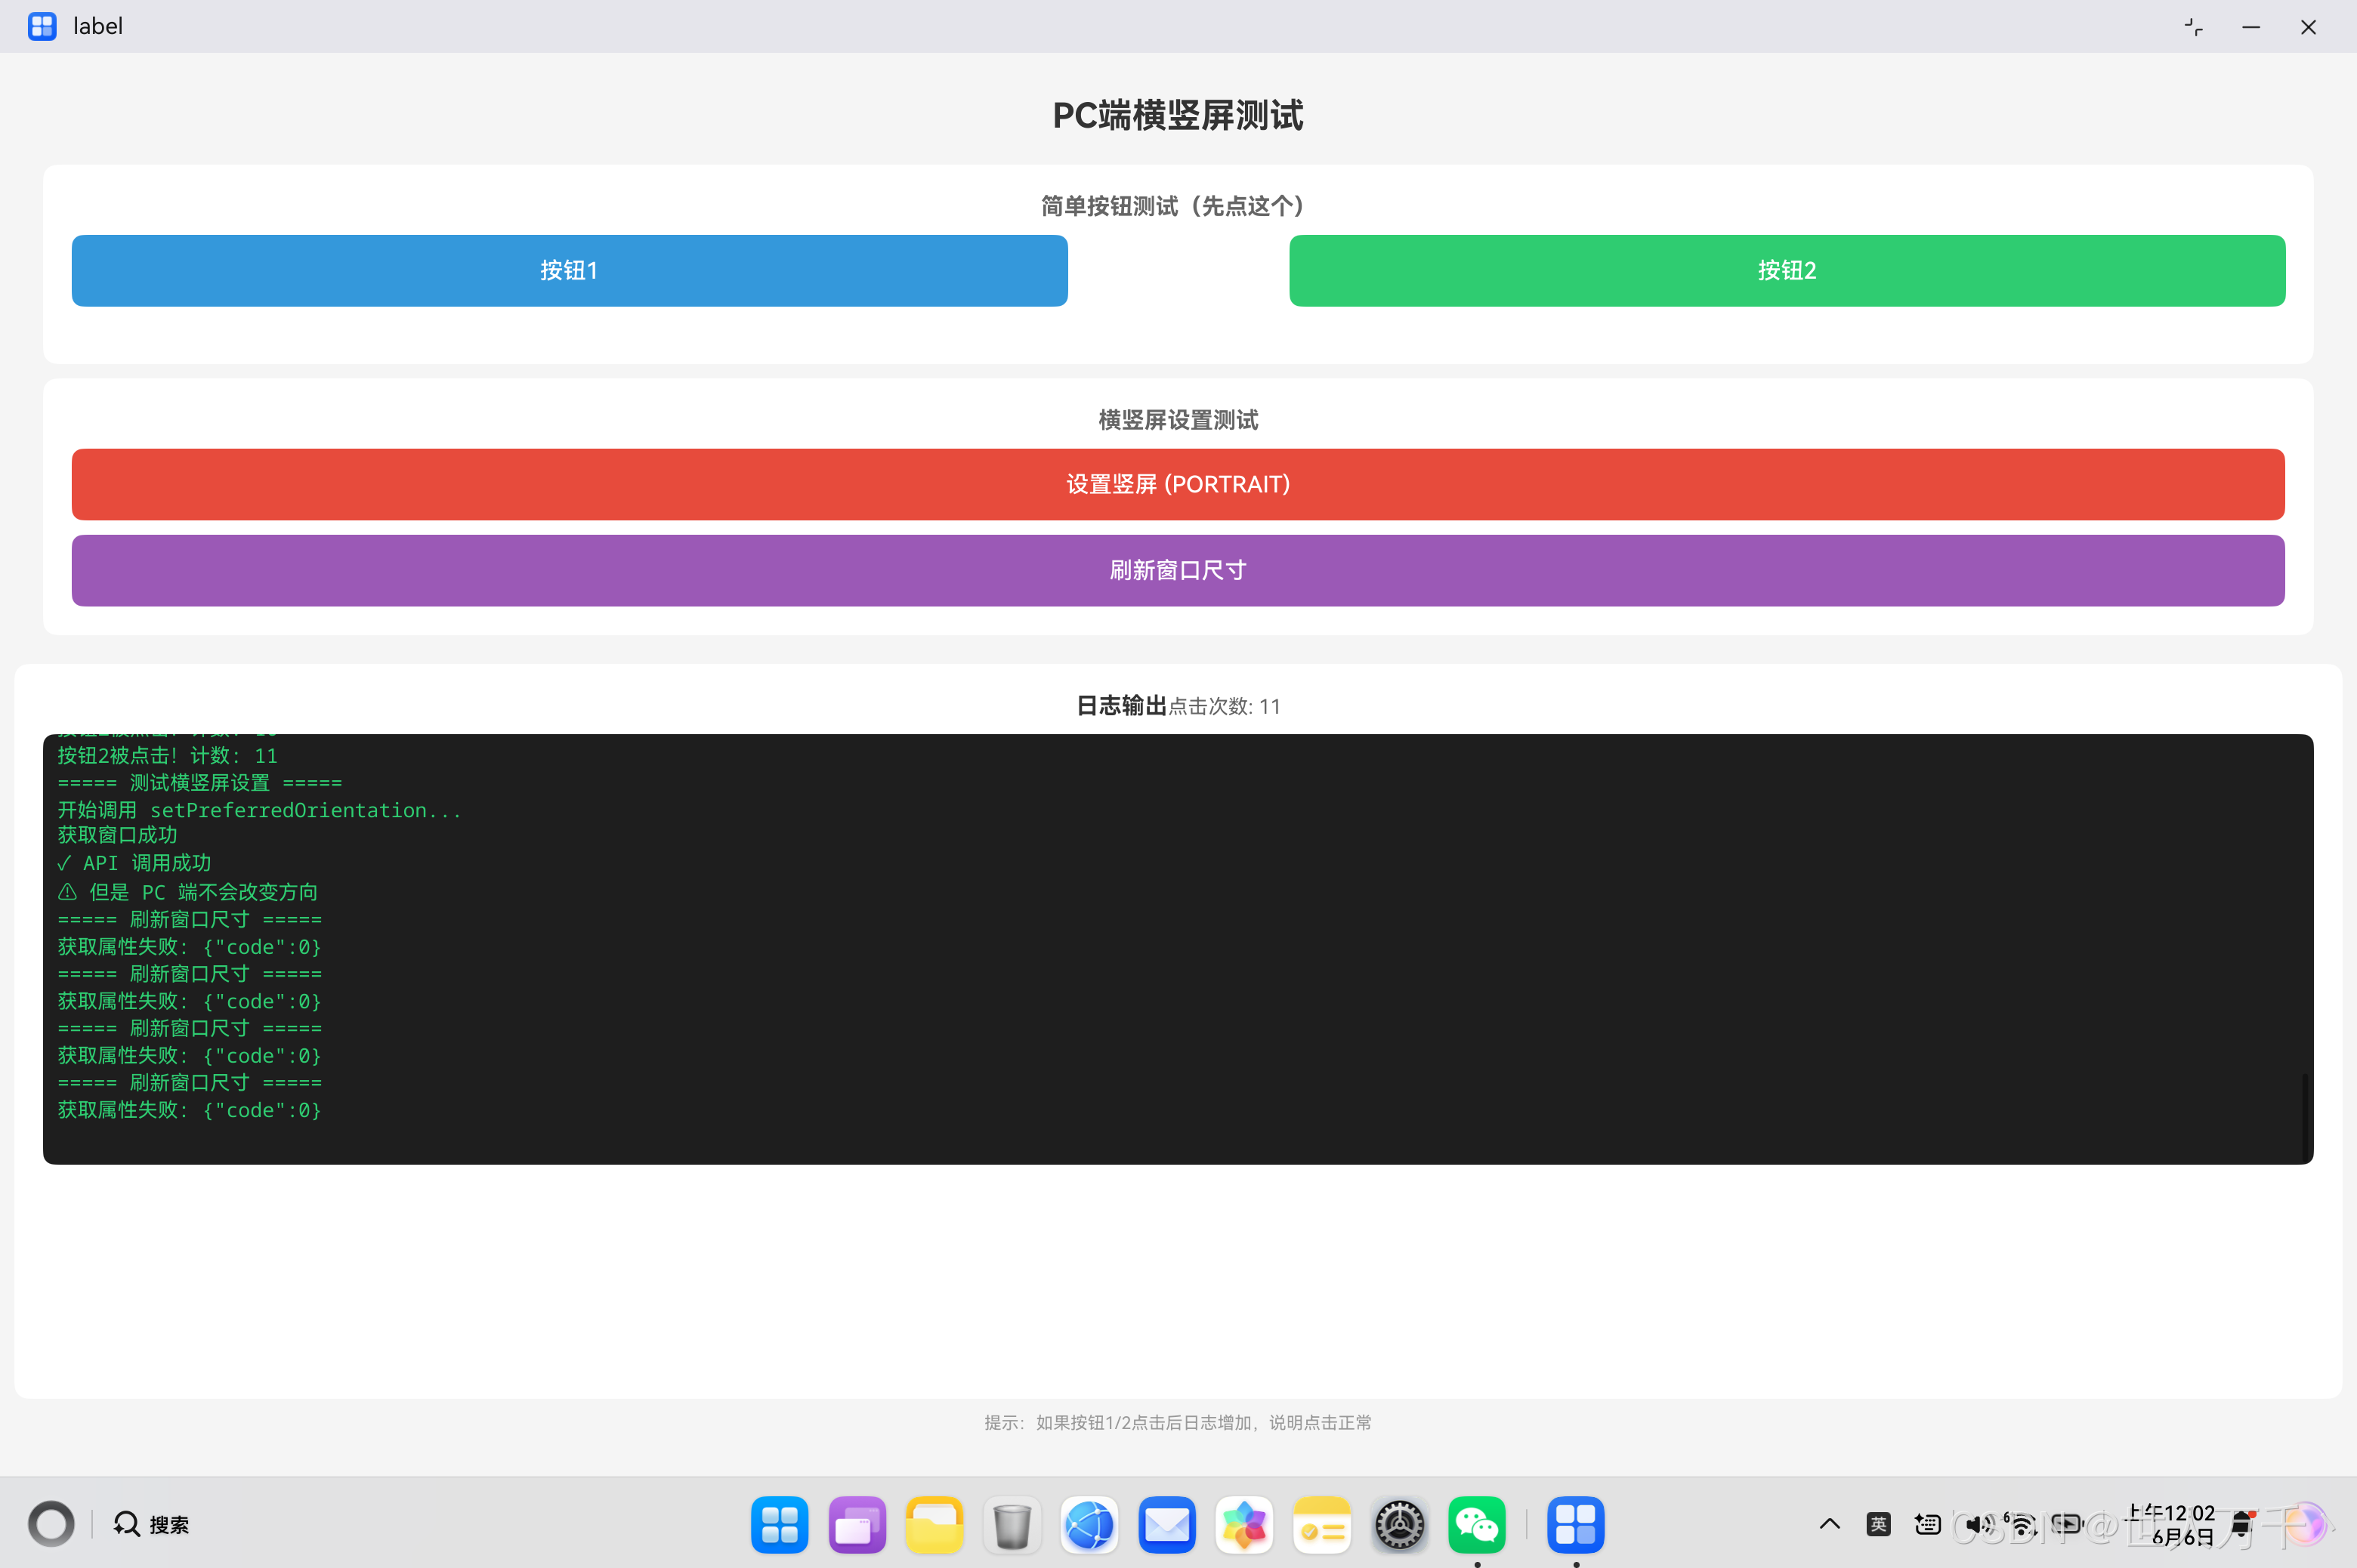Switch the 英 input language indicator
Image resolution: width=2357 pixels, height=1568 pixels.
1878,1524
